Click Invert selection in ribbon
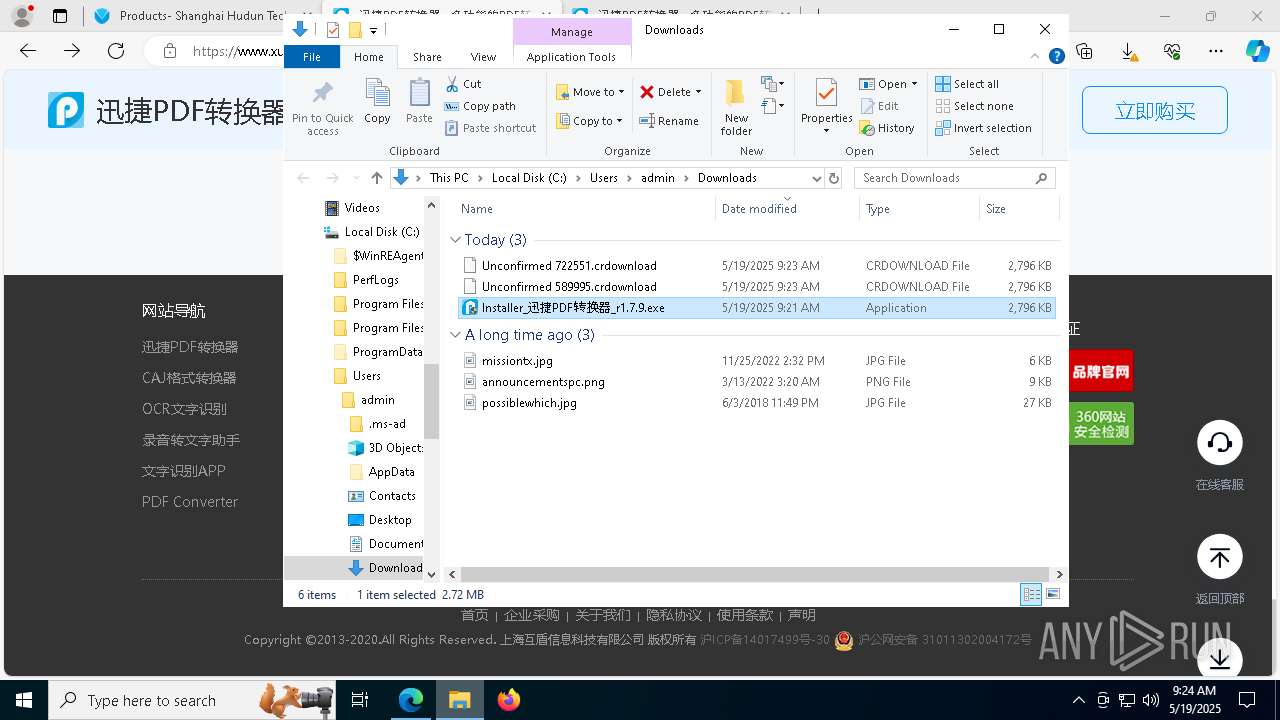Viewport: 1280px width, 720px height. 983,128
